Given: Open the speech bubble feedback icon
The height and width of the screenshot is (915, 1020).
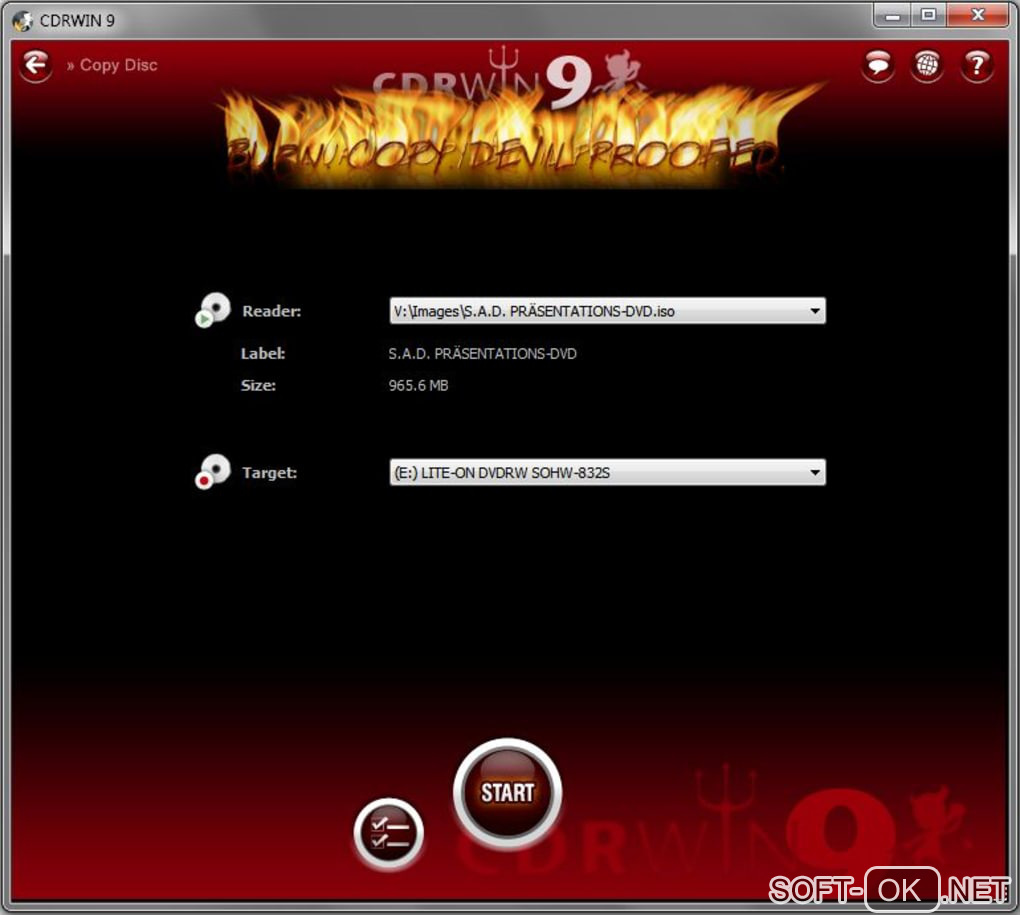Looking at the screenshot, I should click(878, 65).
